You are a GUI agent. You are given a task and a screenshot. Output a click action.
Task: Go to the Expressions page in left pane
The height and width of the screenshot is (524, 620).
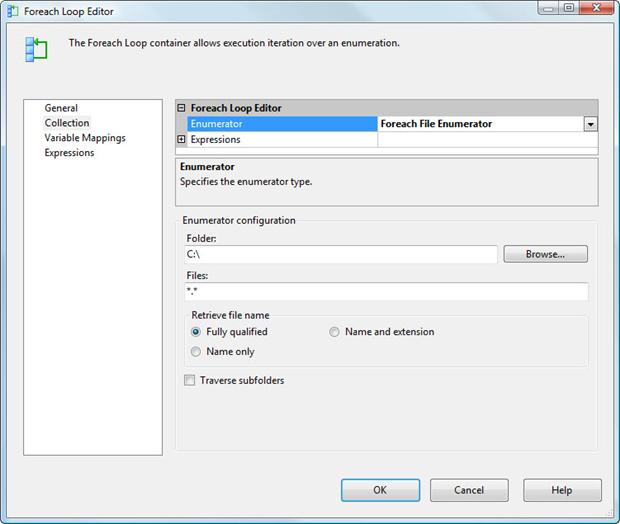69,153
